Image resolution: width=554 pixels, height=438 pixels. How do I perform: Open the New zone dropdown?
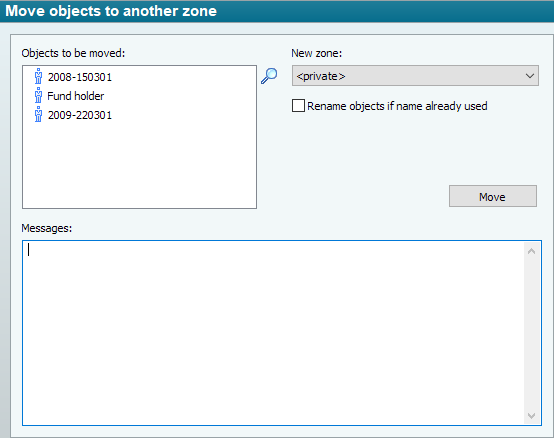tap(415, 76)
